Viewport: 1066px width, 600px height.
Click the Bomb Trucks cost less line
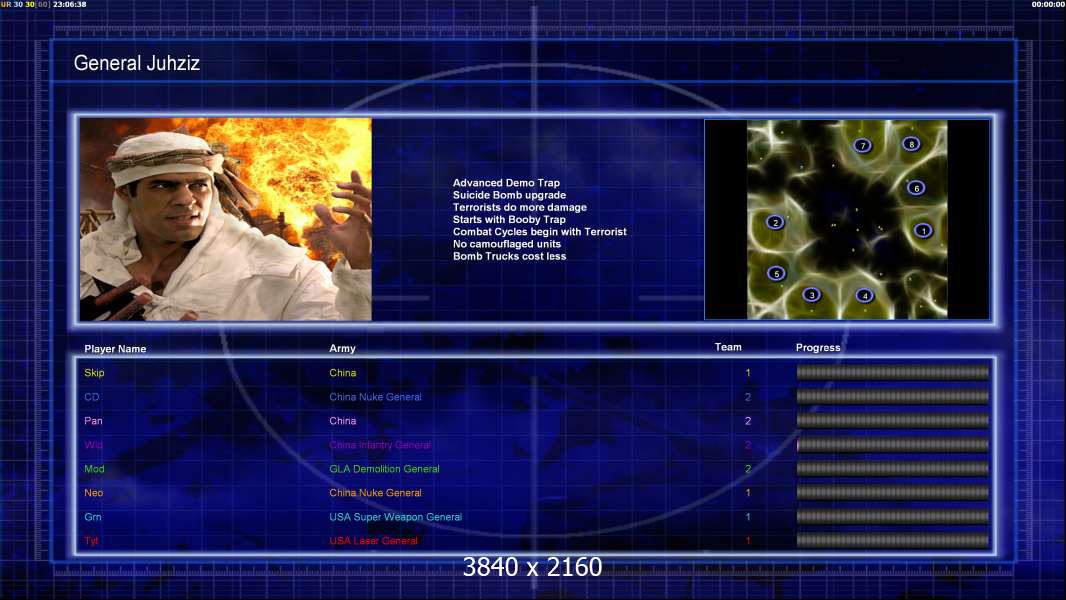tap(509, 256)
